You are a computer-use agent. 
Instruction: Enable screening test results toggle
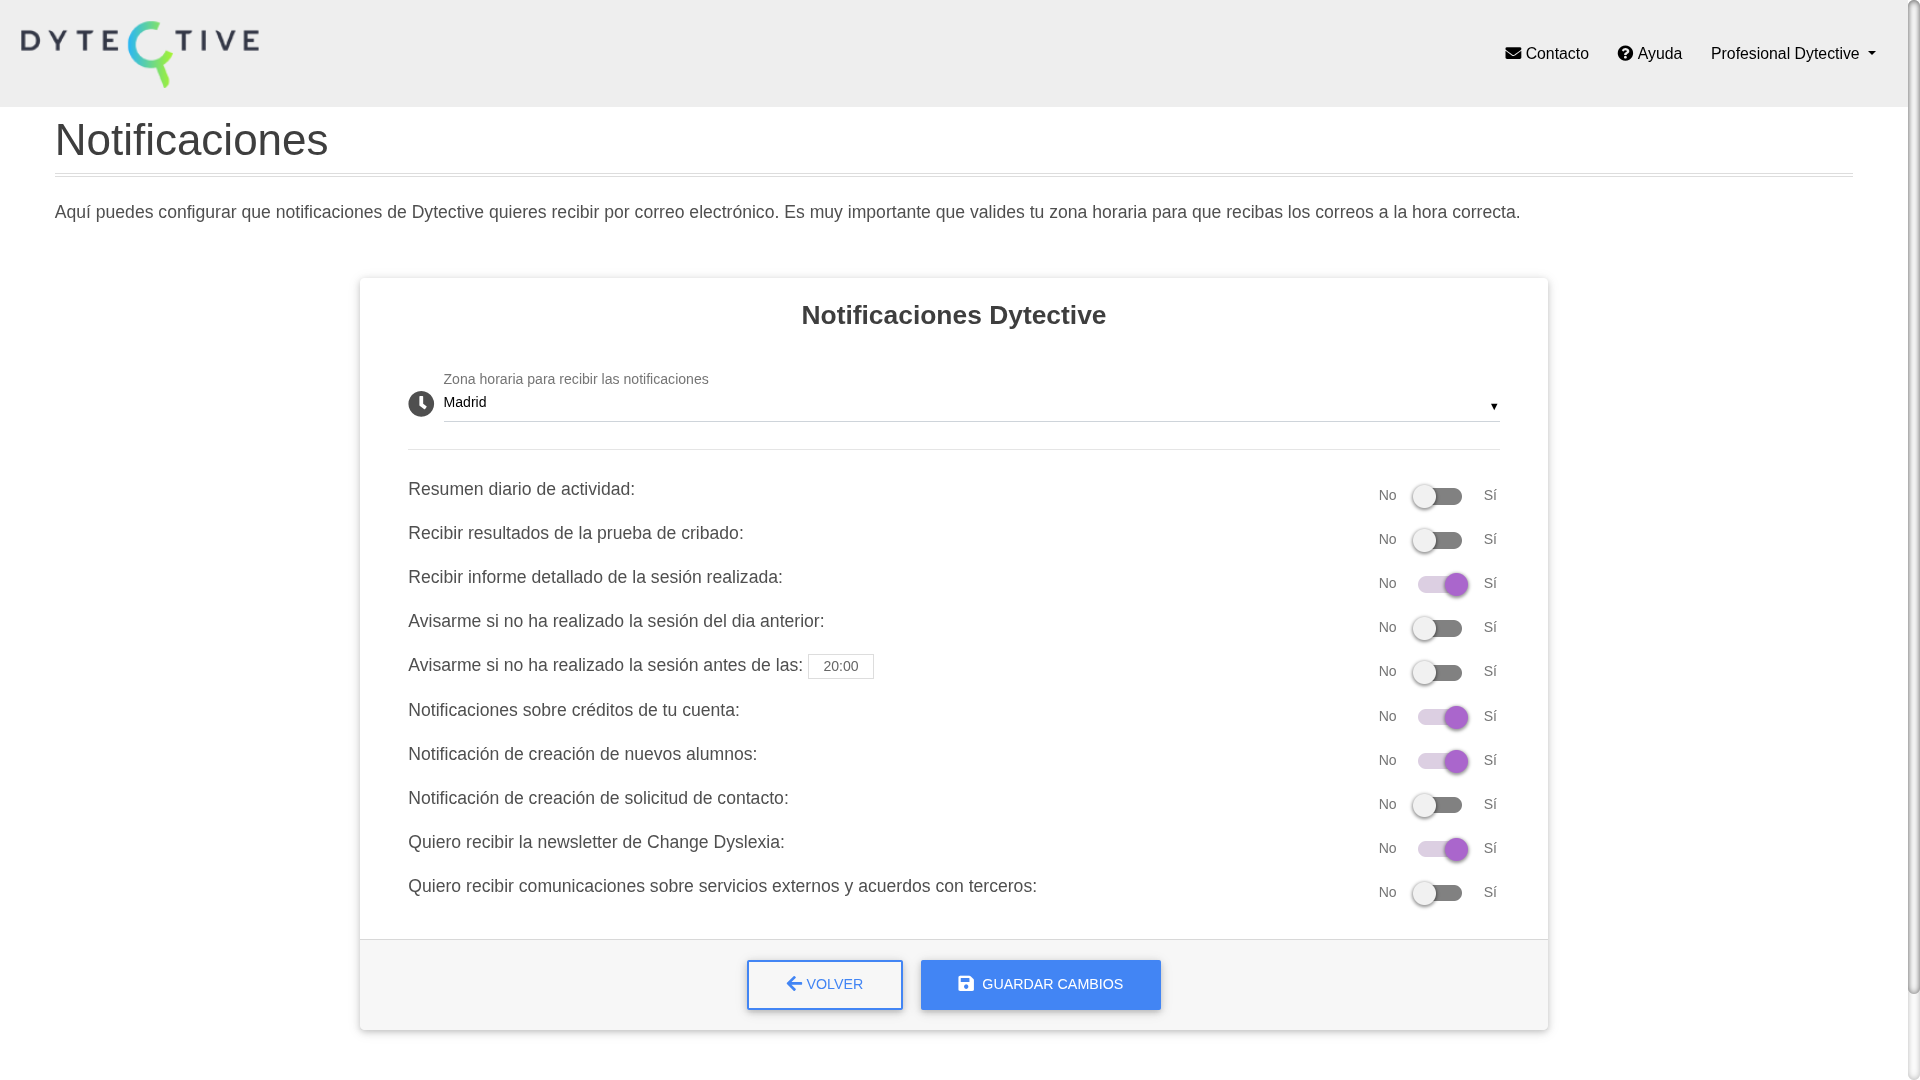(x=1438, y=540)
